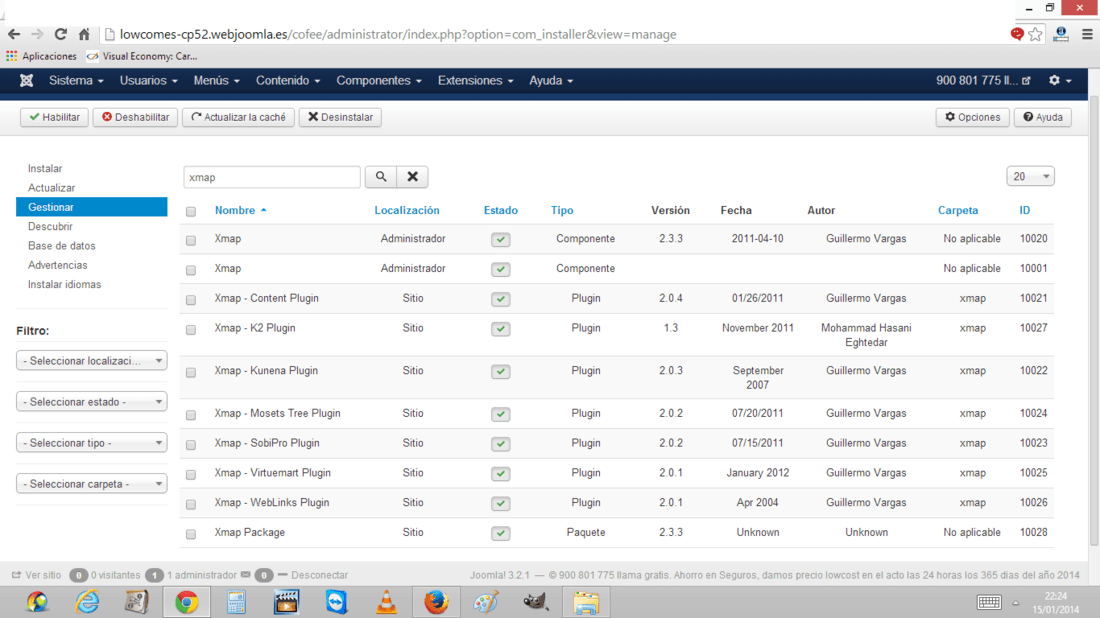Go to the browser home page

(x=84, y=34)
